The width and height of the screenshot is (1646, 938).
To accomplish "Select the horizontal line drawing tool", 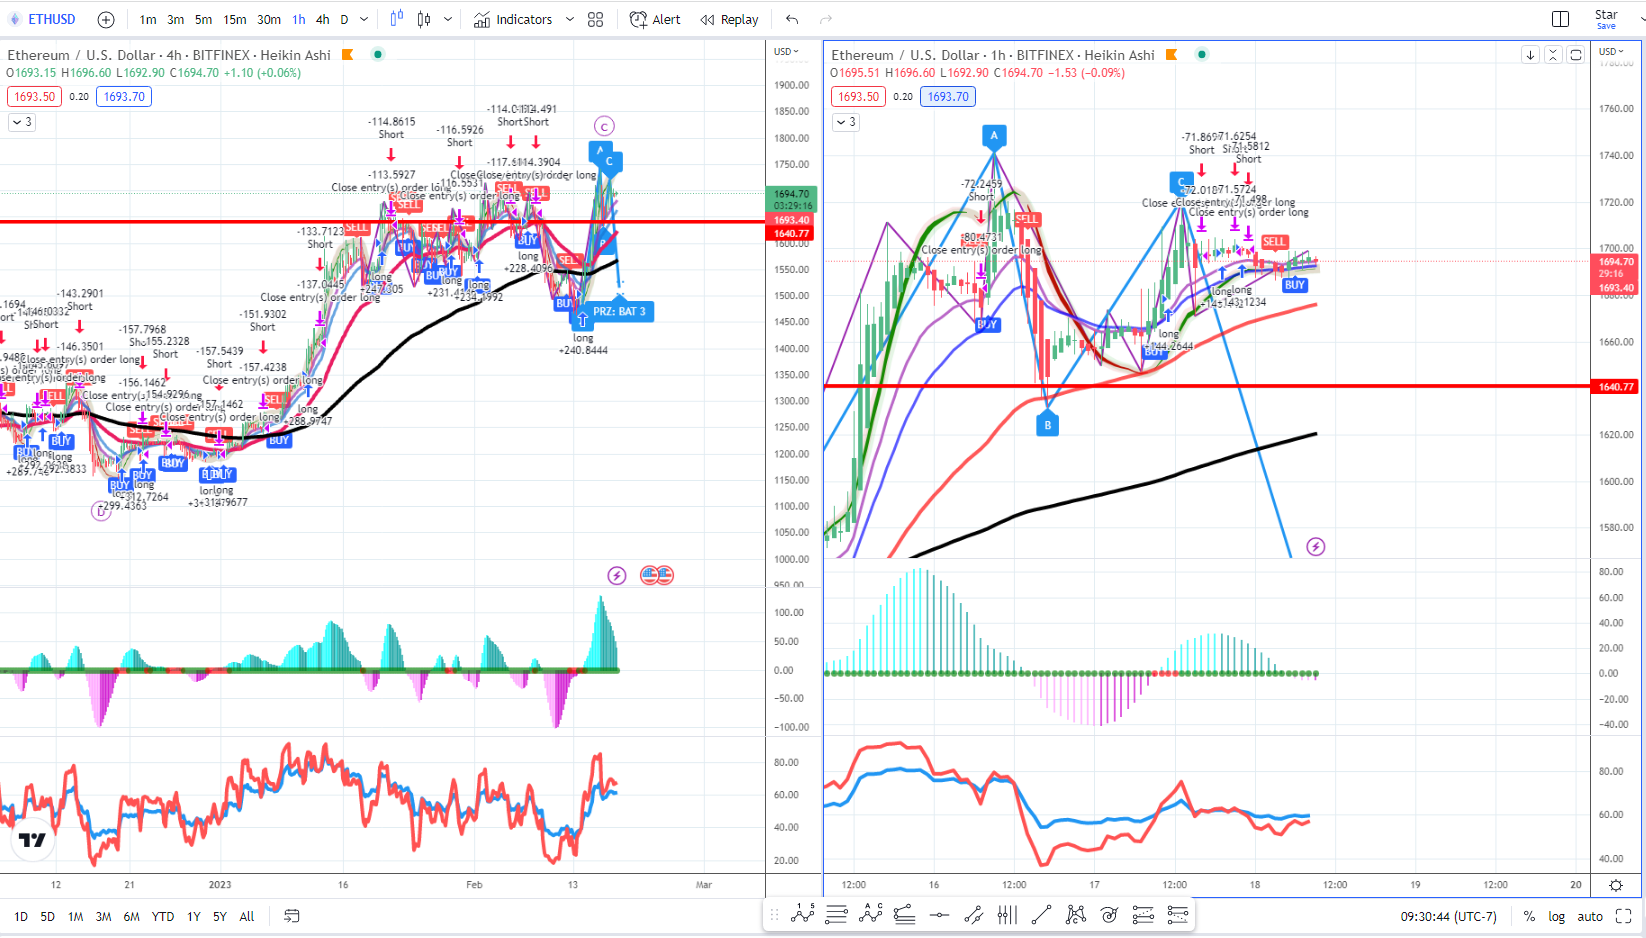I will (939, 914).
